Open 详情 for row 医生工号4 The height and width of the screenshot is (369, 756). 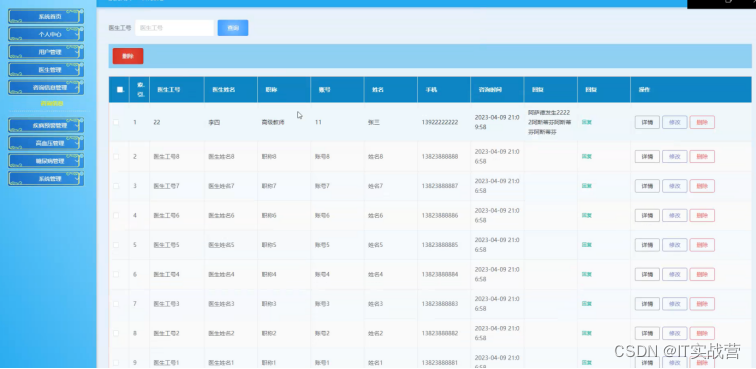647,274
